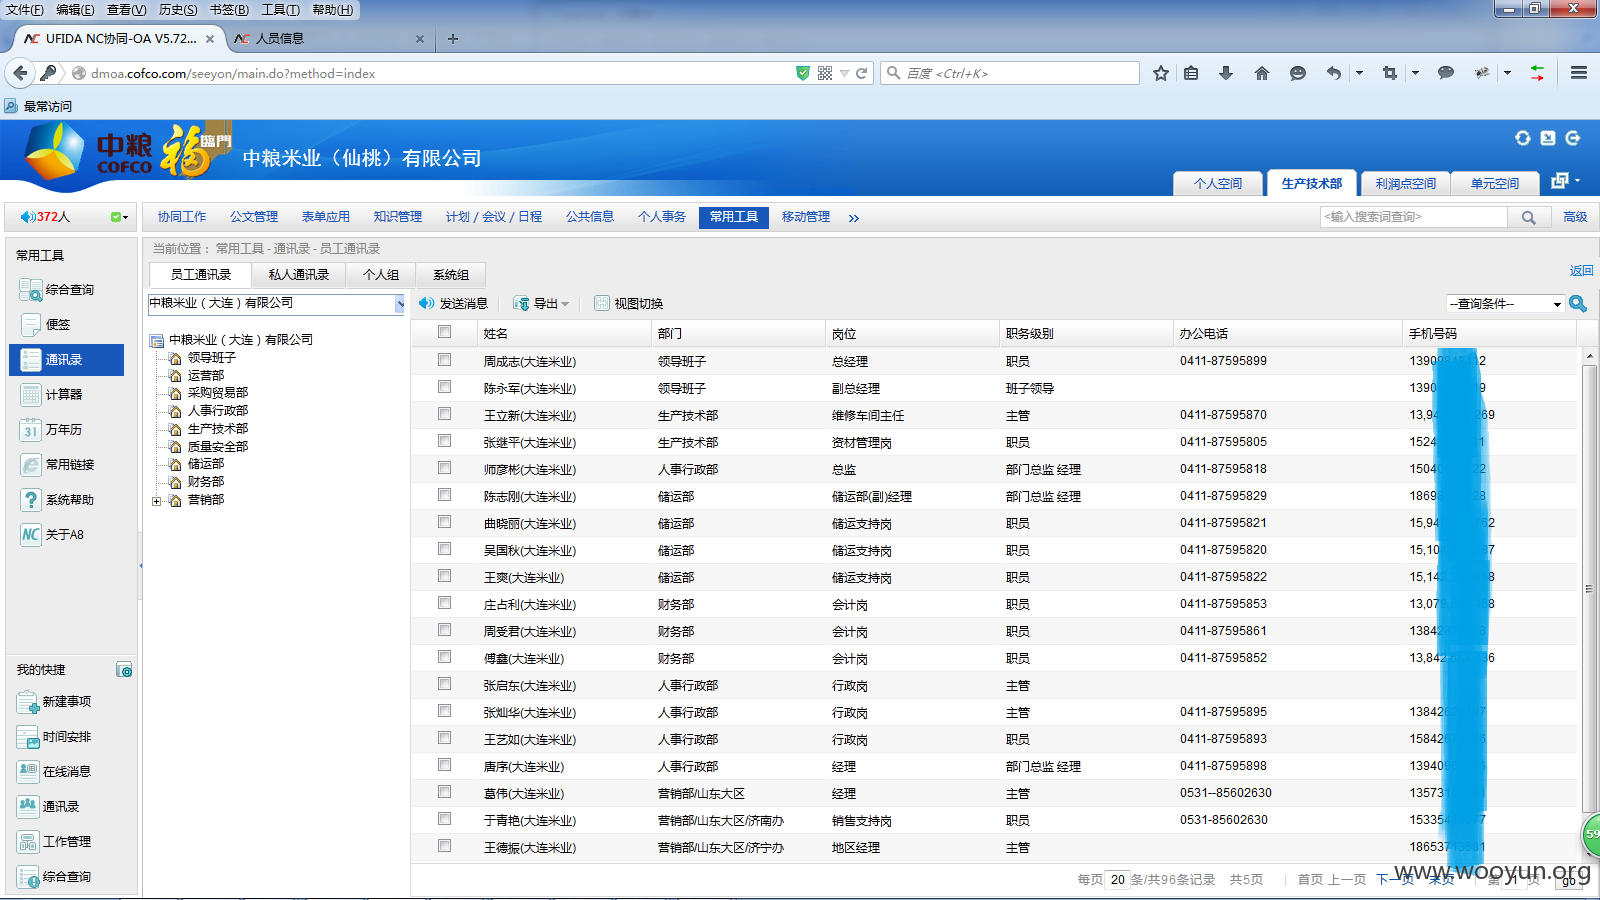Viewport: 1600px width, 900px height.
Task: Expand more nav items with the » chevron
Action: (x=853, y=218)
